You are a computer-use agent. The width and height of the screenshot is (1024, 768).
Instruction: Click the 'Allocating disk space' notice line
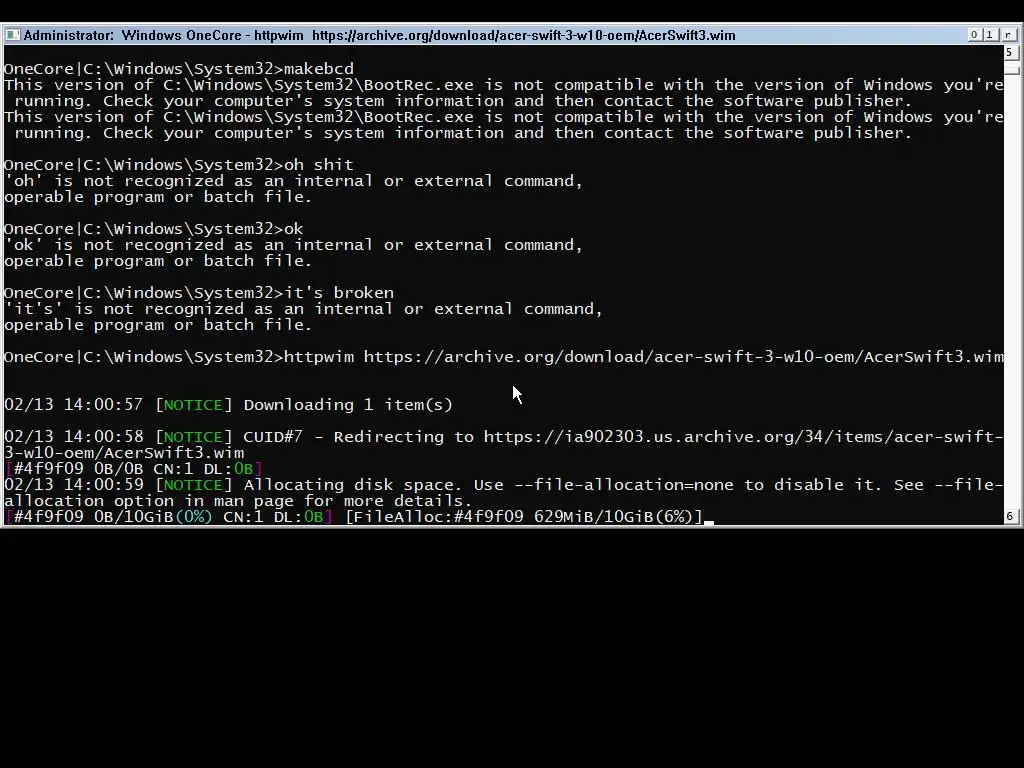click(x=504, y=485)
